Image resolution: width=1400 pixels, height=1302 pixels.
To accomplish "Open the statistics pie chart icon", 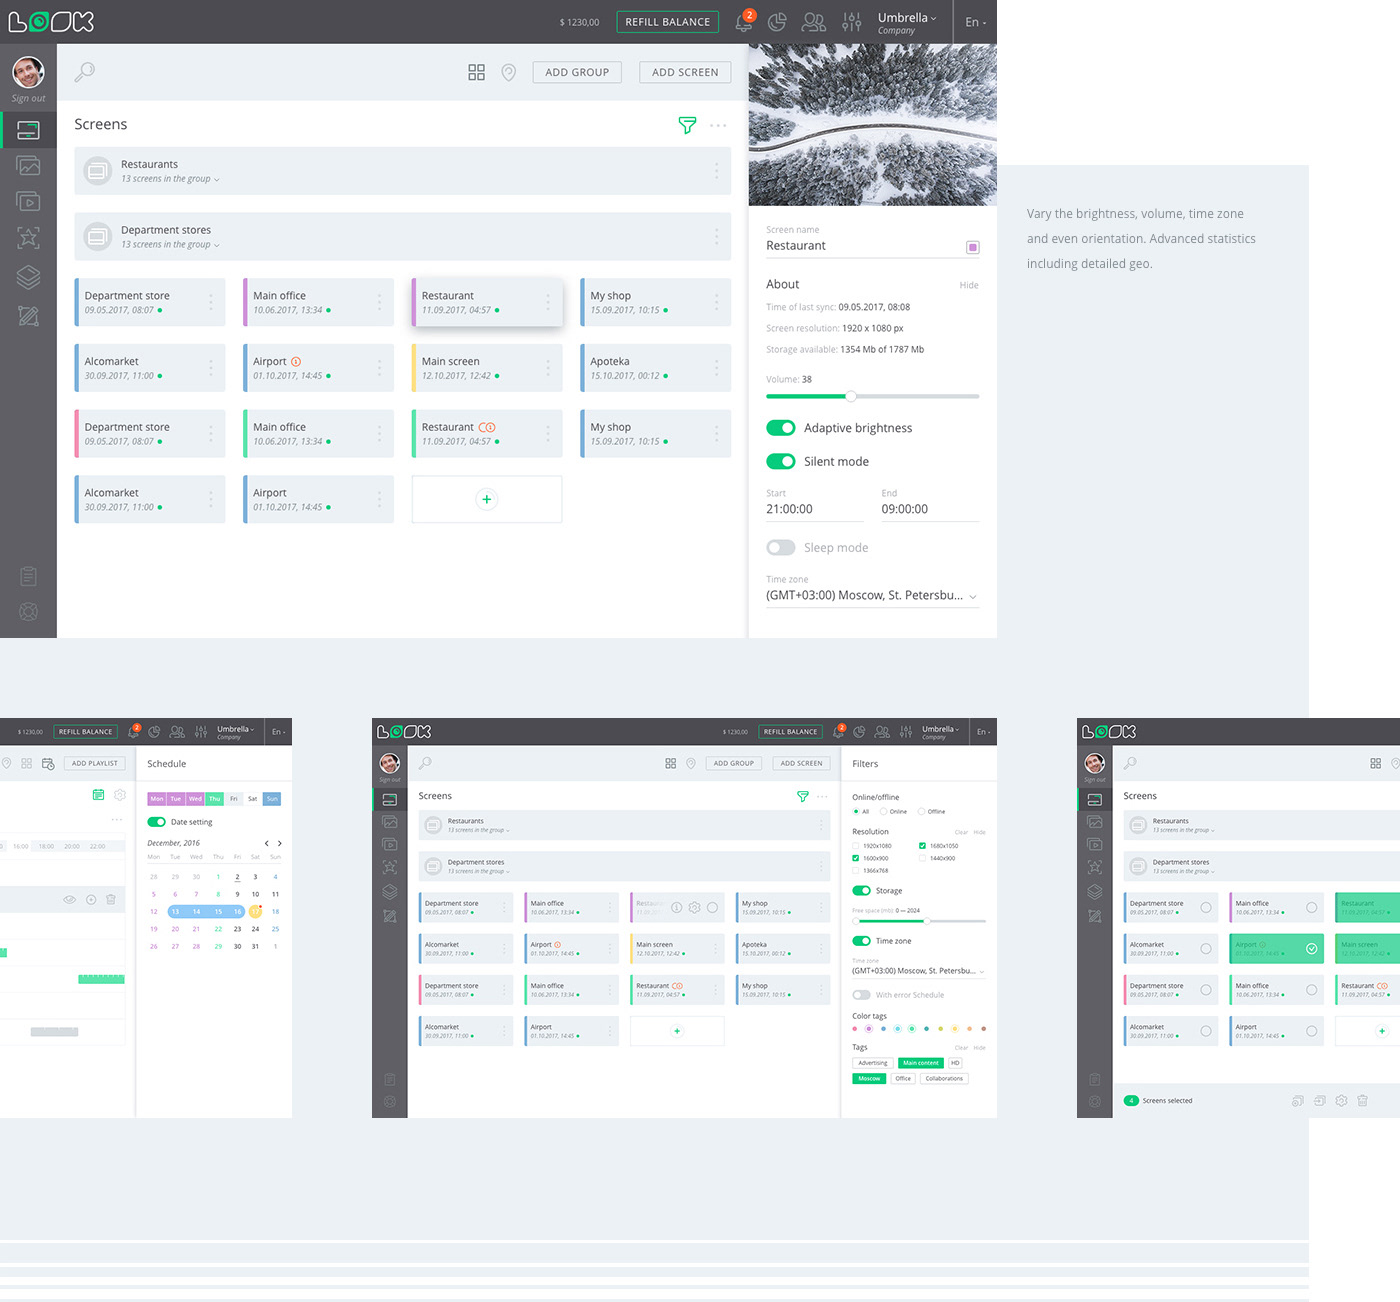I will 777,22.
